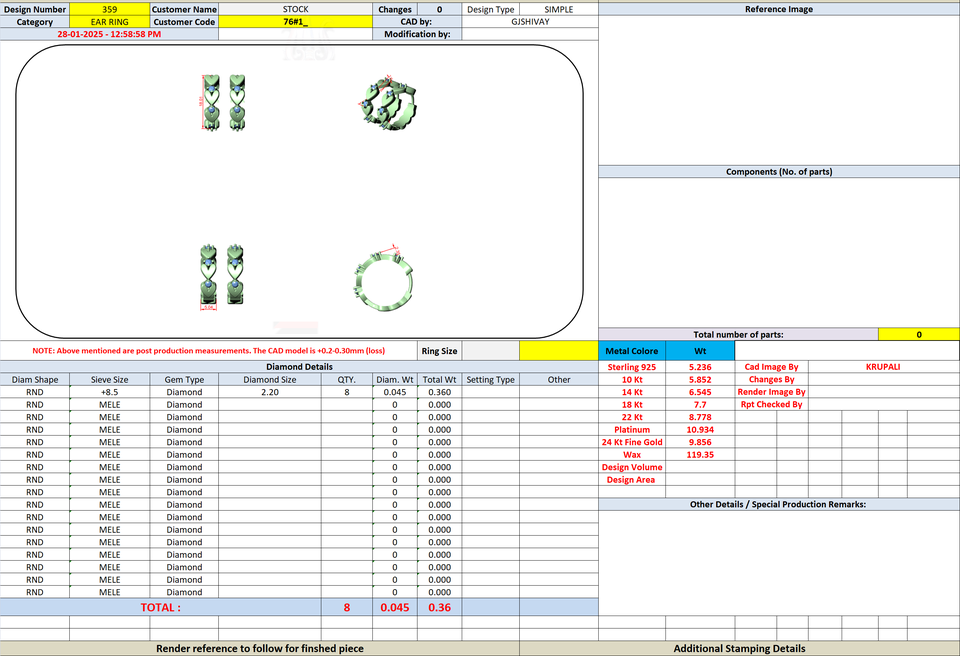This screenshot has width=960, height=656.
Task: Select the diamond size cell 2.20
Action: coord(270,392)
